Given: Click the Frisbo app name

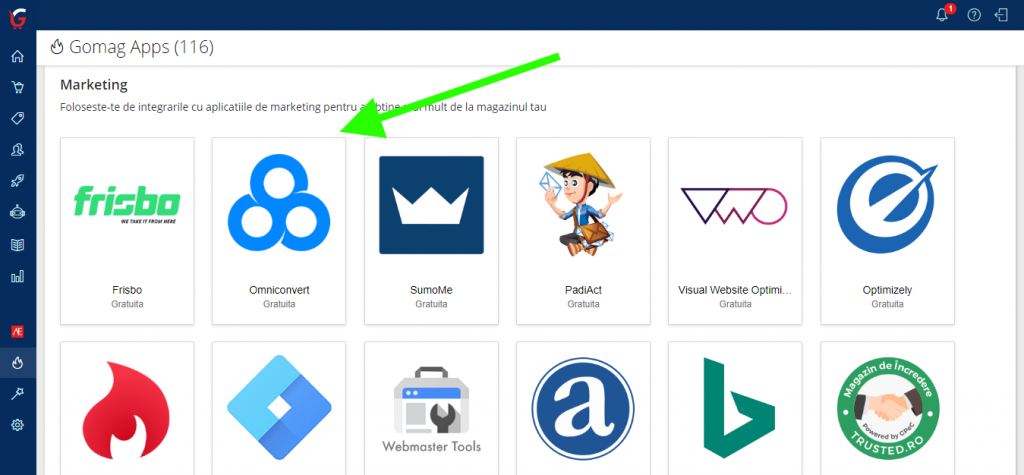Looking at the screenshot, I should [127, 290].
